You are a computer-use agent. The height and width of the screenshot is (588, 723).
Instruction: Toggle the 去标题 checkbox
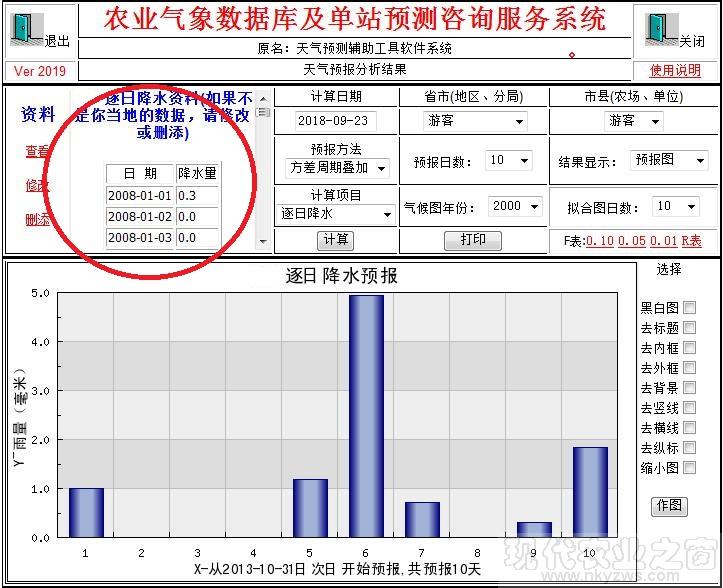pos(689,328)
